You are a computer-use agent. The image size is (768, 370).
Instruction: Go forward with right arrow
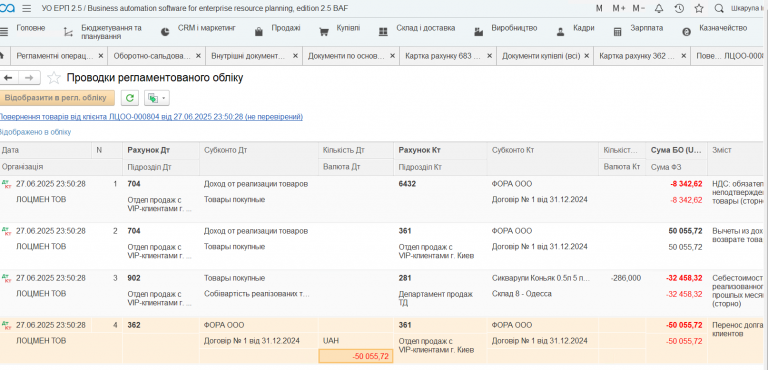pyautogui.click(x=29, y=78)
